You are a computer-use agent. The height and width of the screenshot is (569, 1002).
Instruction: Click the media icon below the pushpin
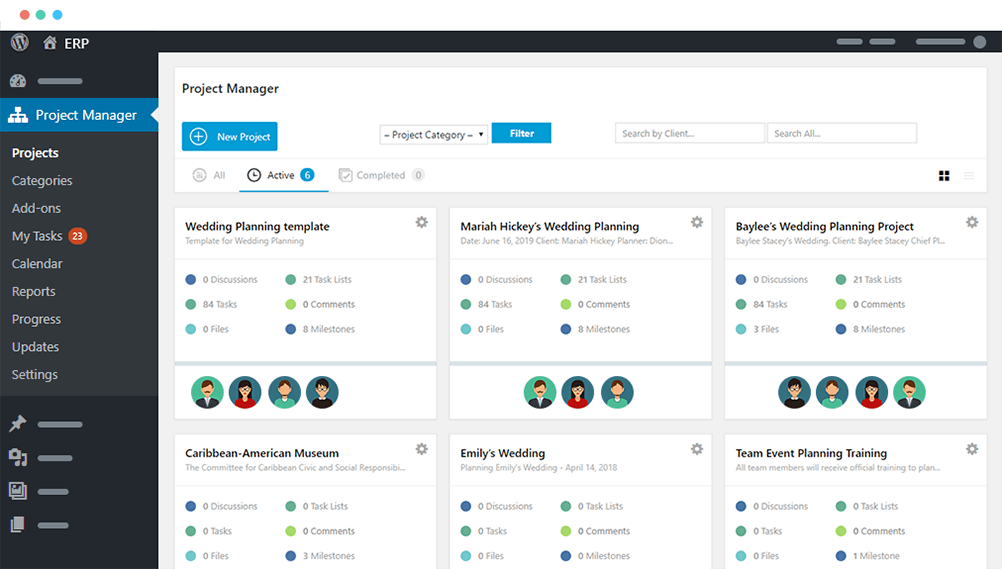tap(18, 458)
